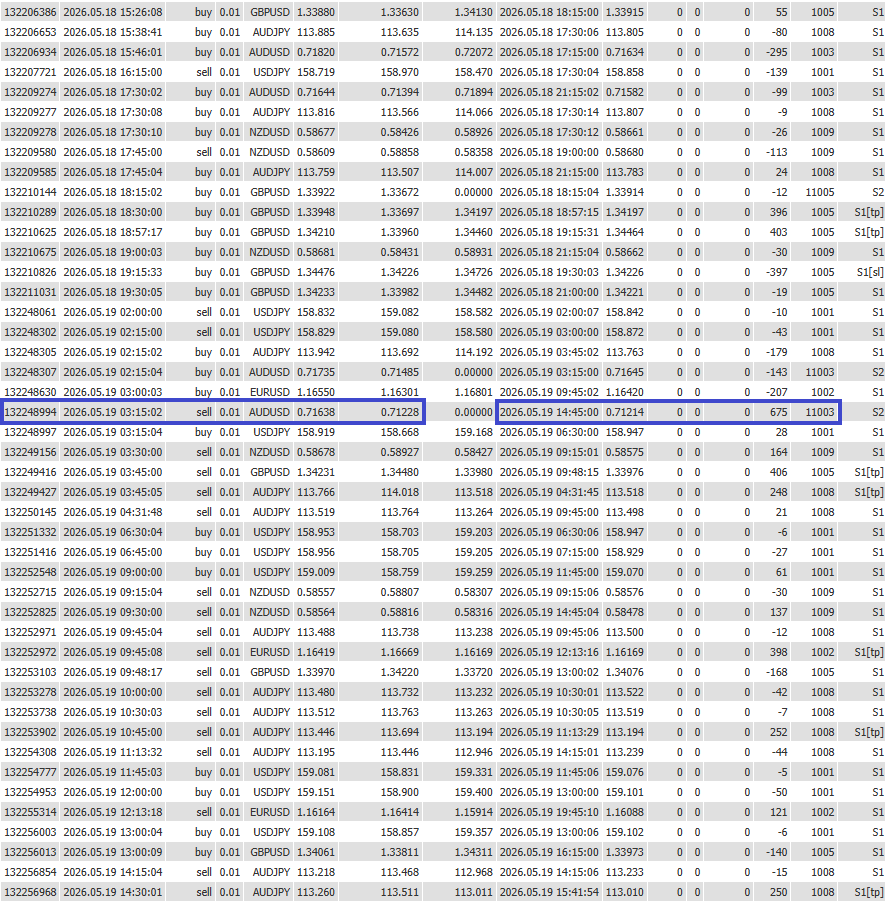
Task: Select stop loss value 113.468
Action: (x=399, y=872)
